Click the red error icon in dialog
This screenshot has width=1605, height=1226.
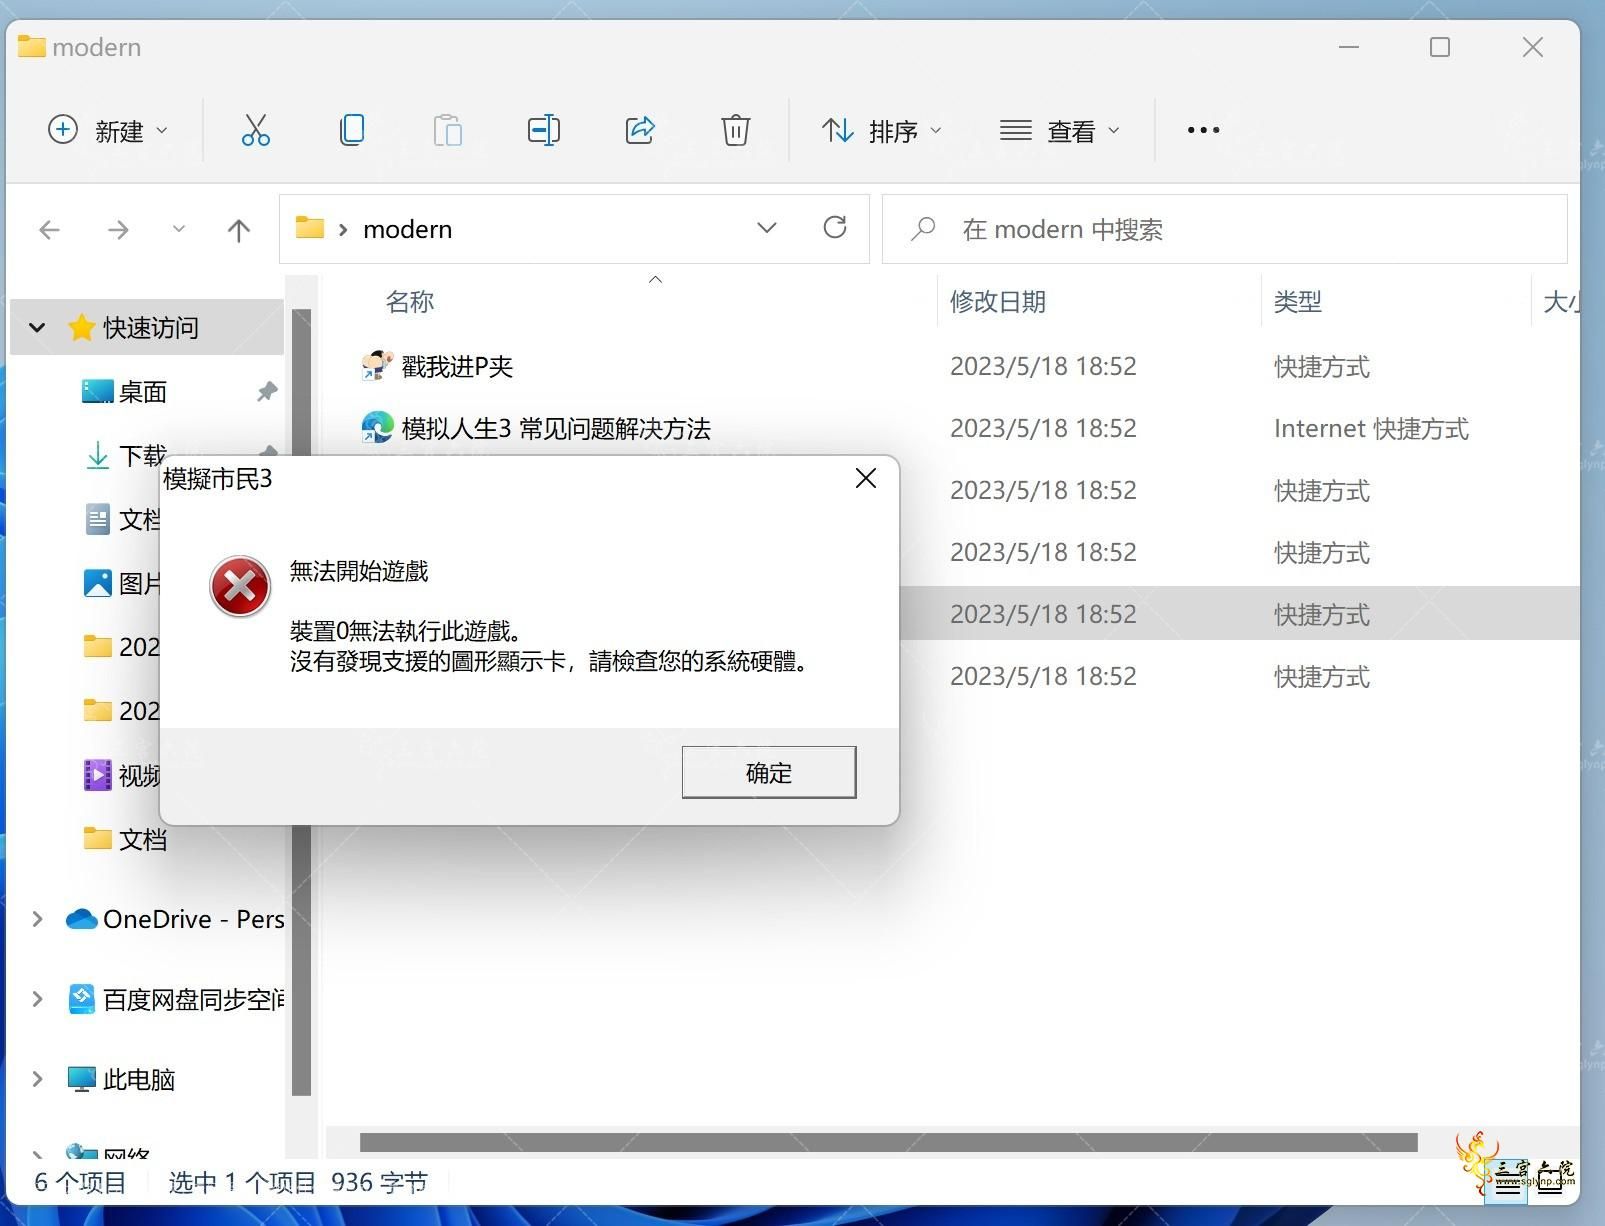(x=240, y=587)
